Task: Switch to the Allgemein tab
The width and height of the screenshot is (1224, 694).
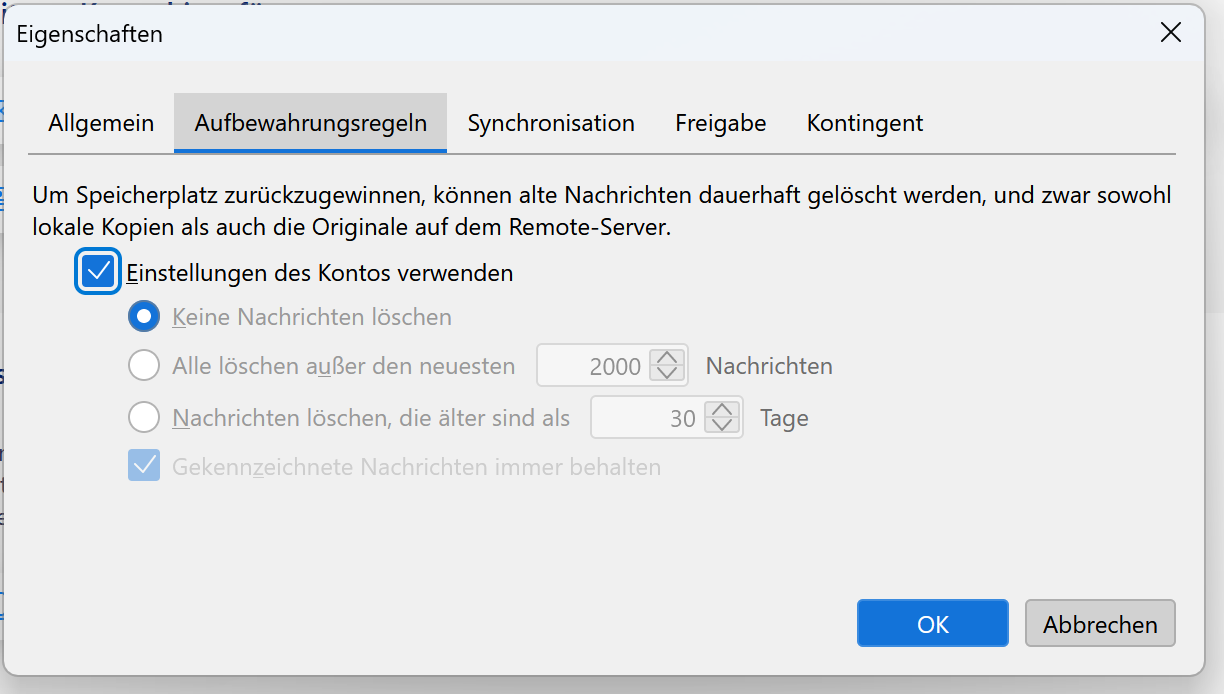Action: (101, 123)
